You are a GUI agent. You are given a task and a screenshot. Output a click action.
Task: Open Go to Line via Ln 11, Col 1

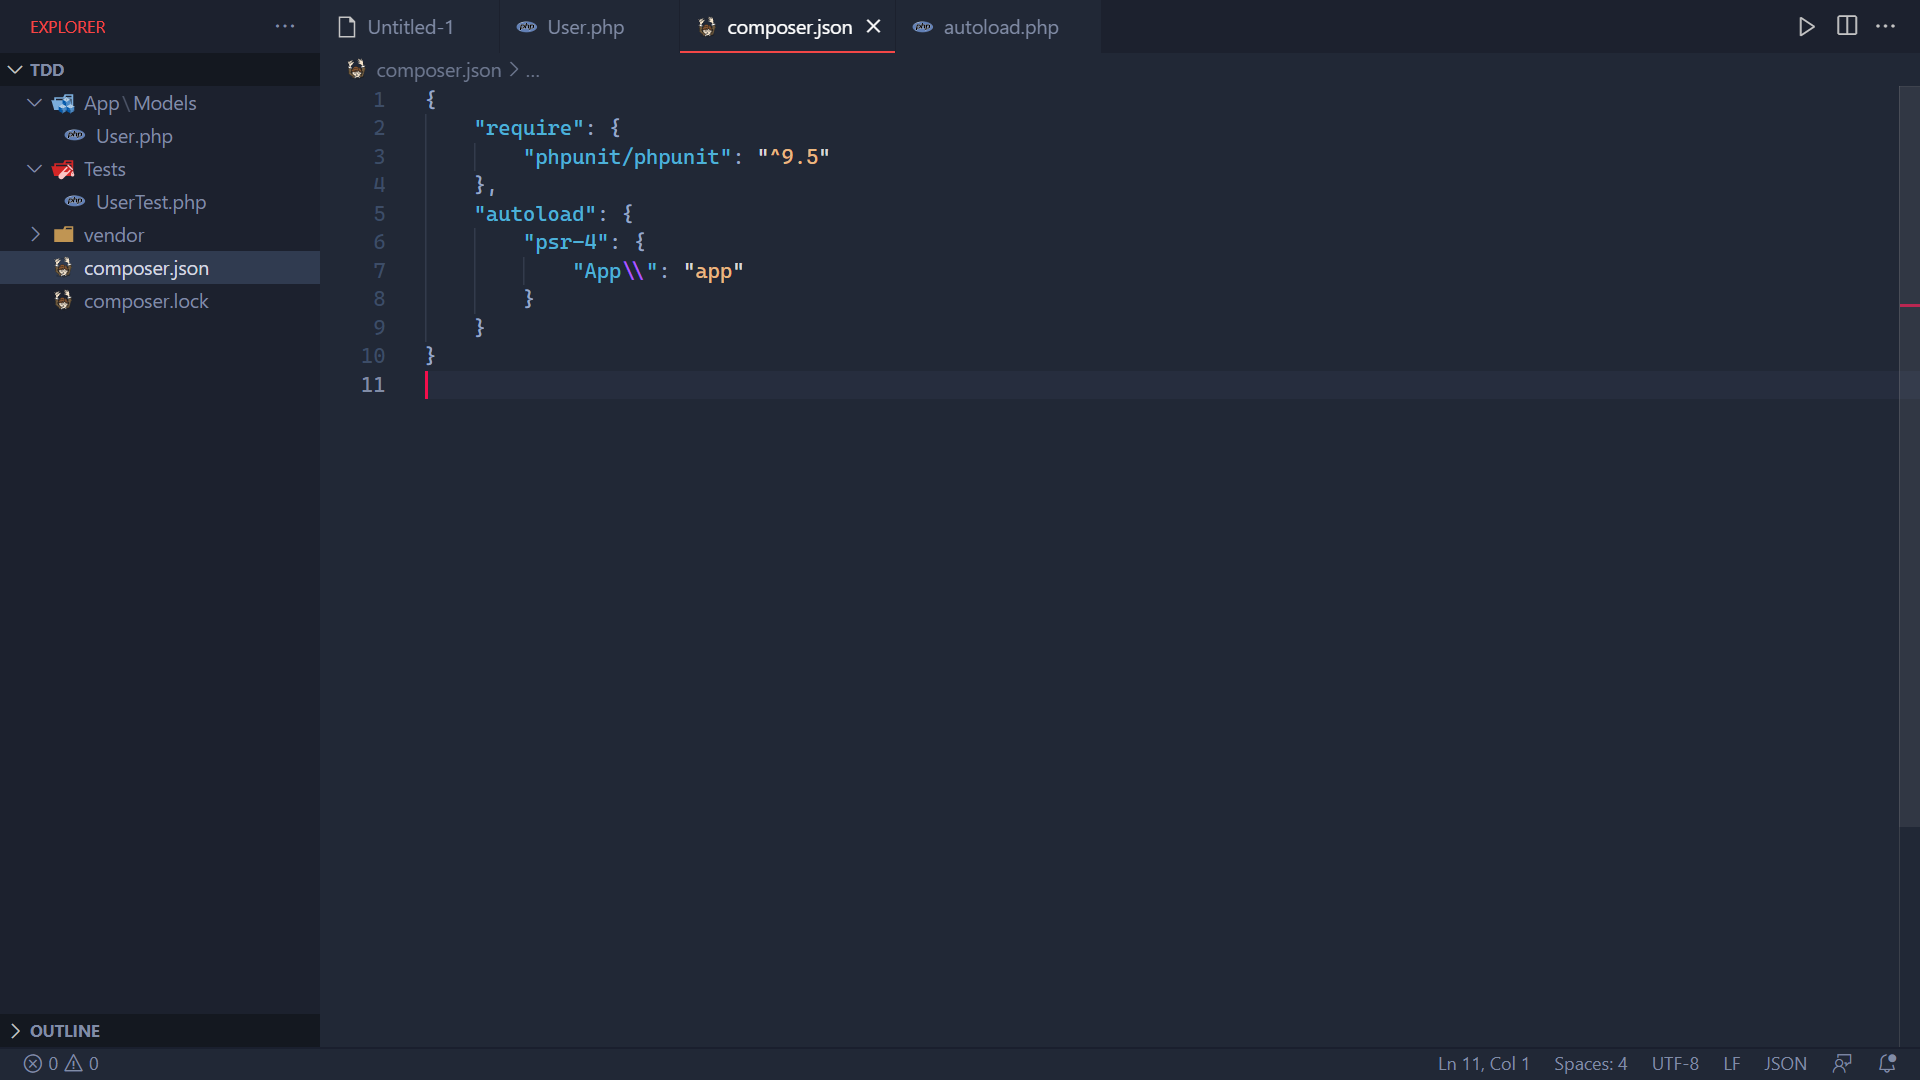[1484, 1064]
